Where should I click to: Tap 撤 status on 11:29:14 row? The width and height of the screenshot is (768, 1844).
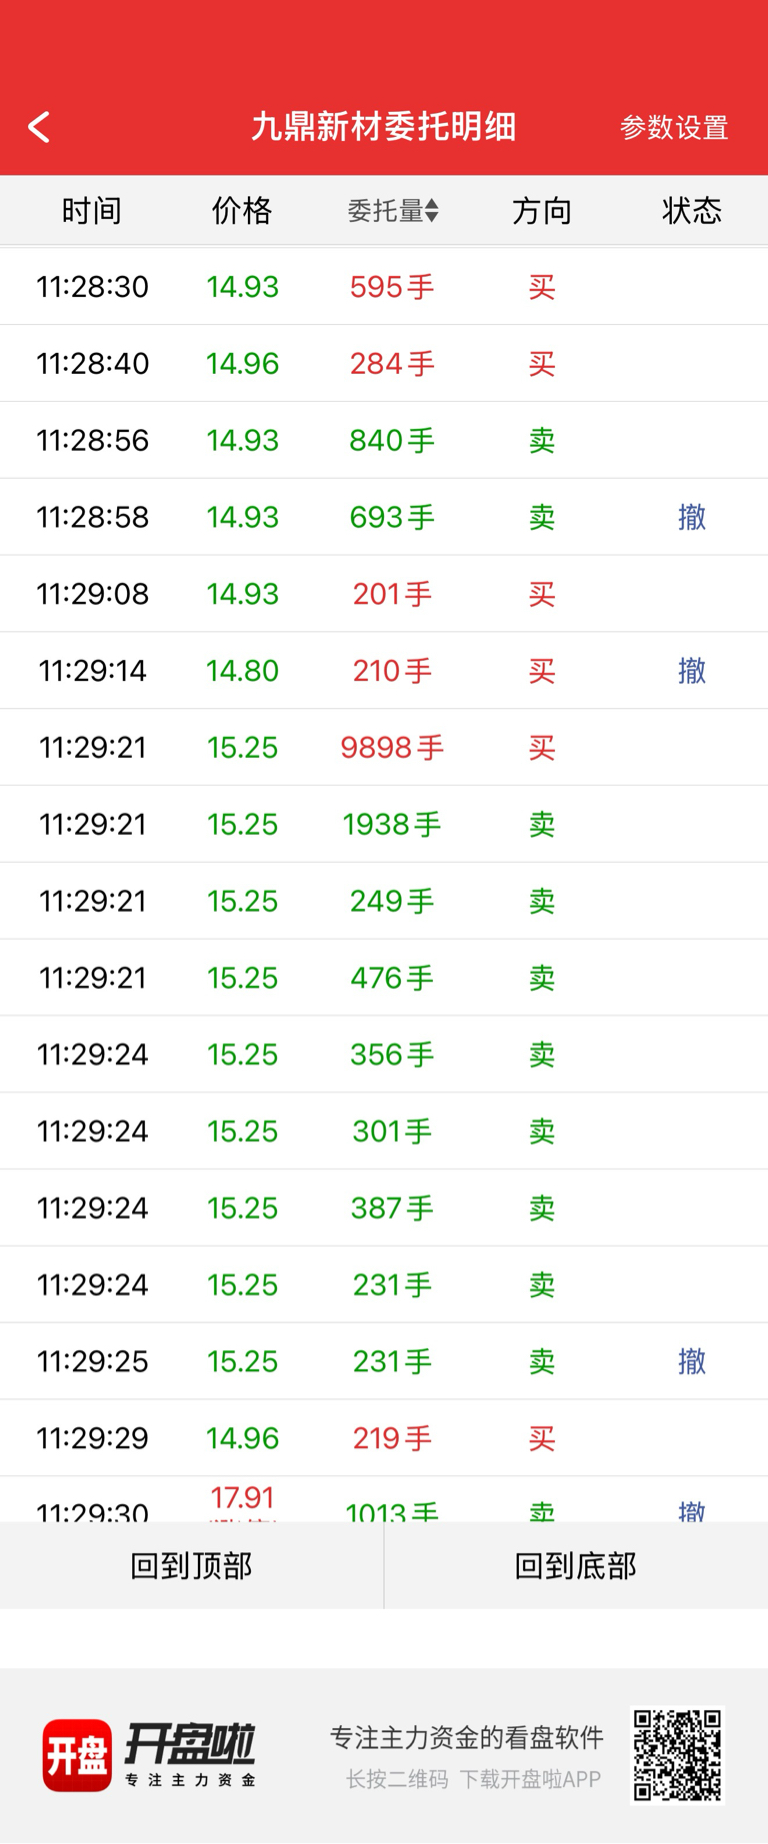[x=691, y=670]
